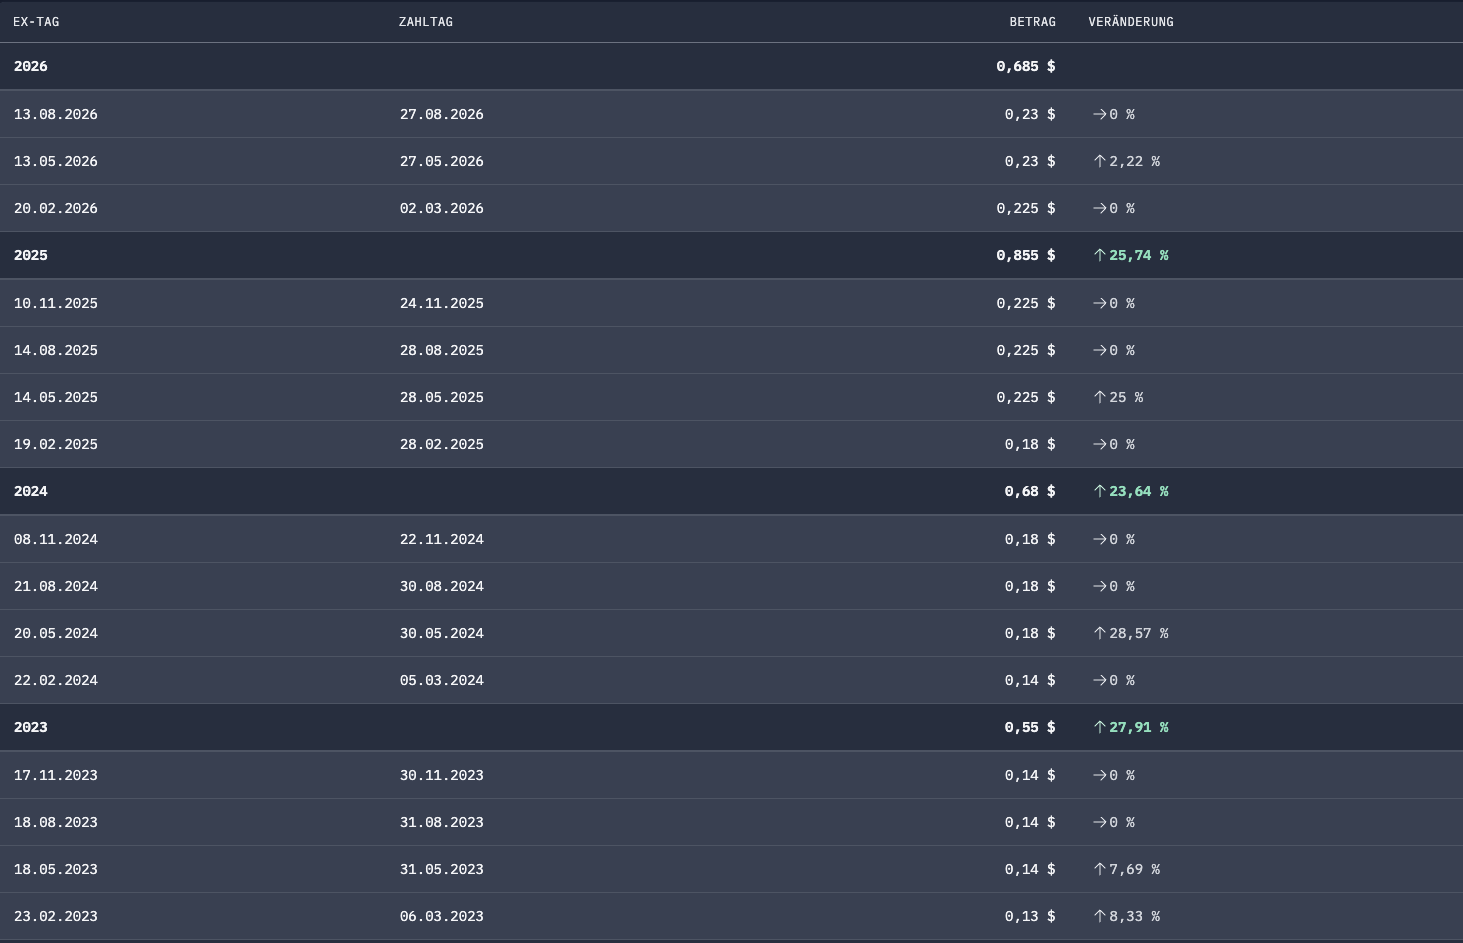Click pay date 30.08.2024
This screenshot has width=1463, height=943.
pyautogui.click(x=442, y=586)
